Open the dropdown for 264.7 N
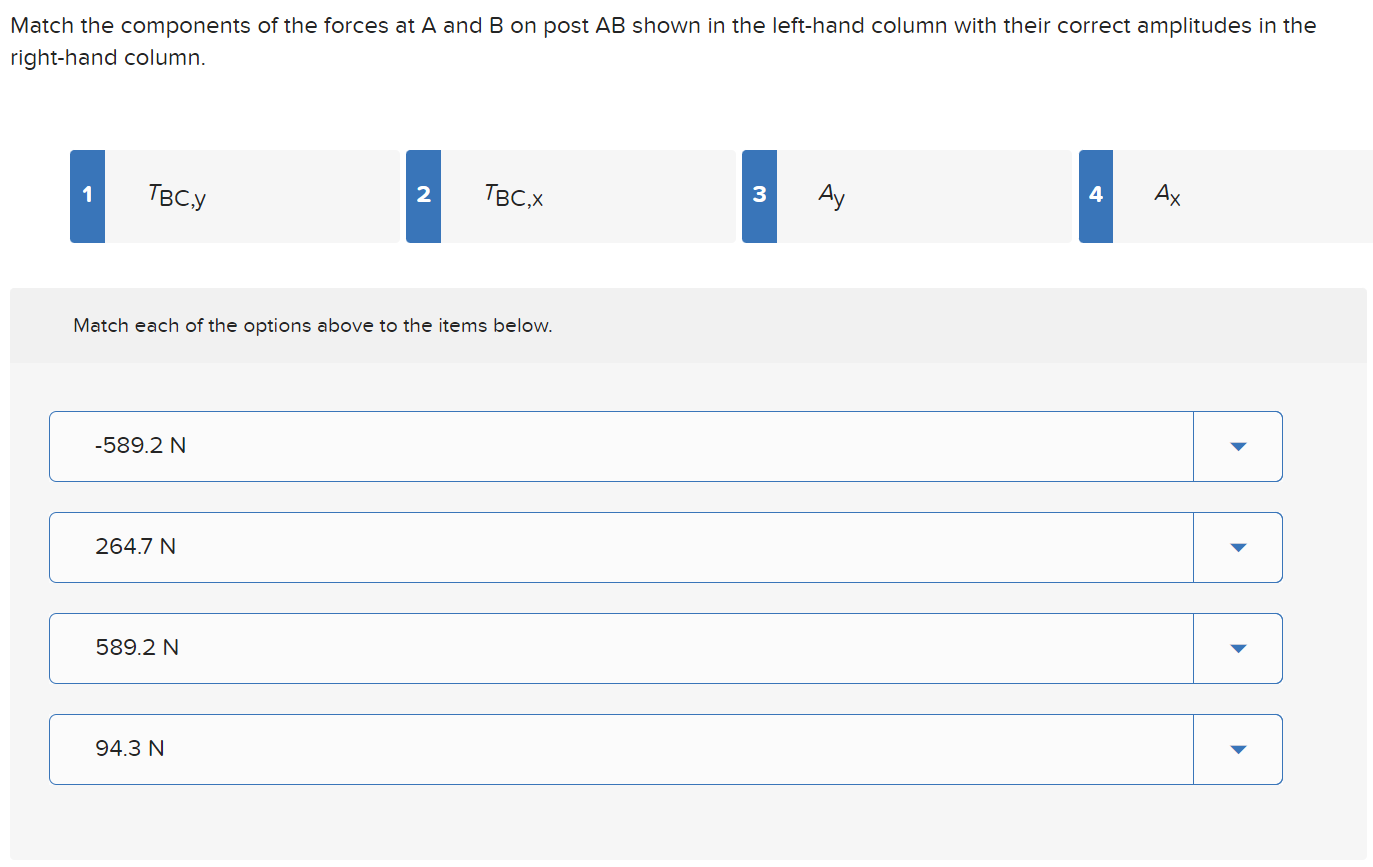 click(1238, 547)
